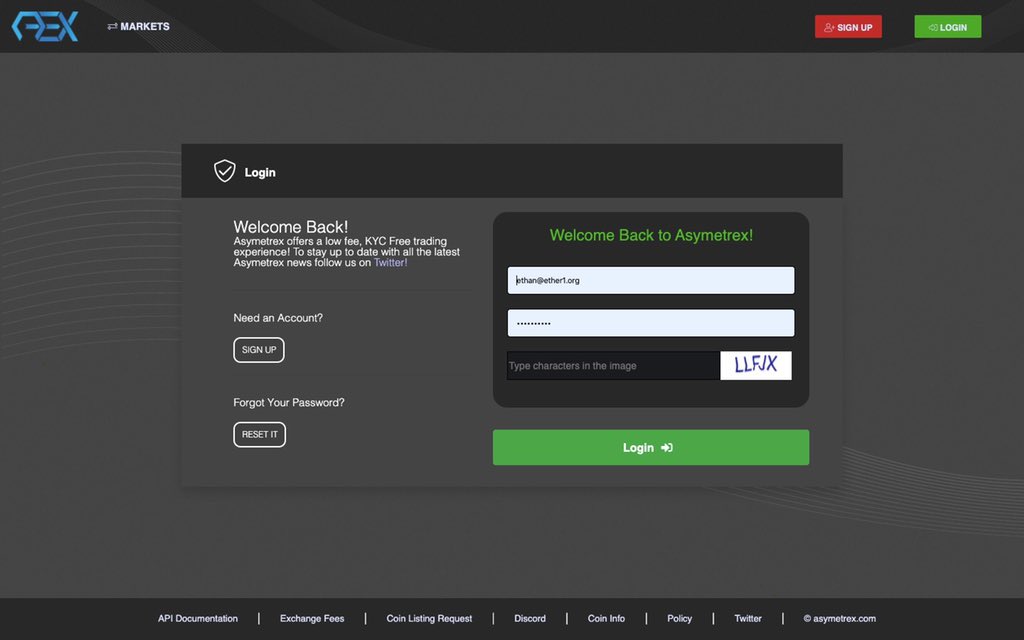
Task: Focus the email field containing ethan@ether1.org
Action: pos(650,280)
